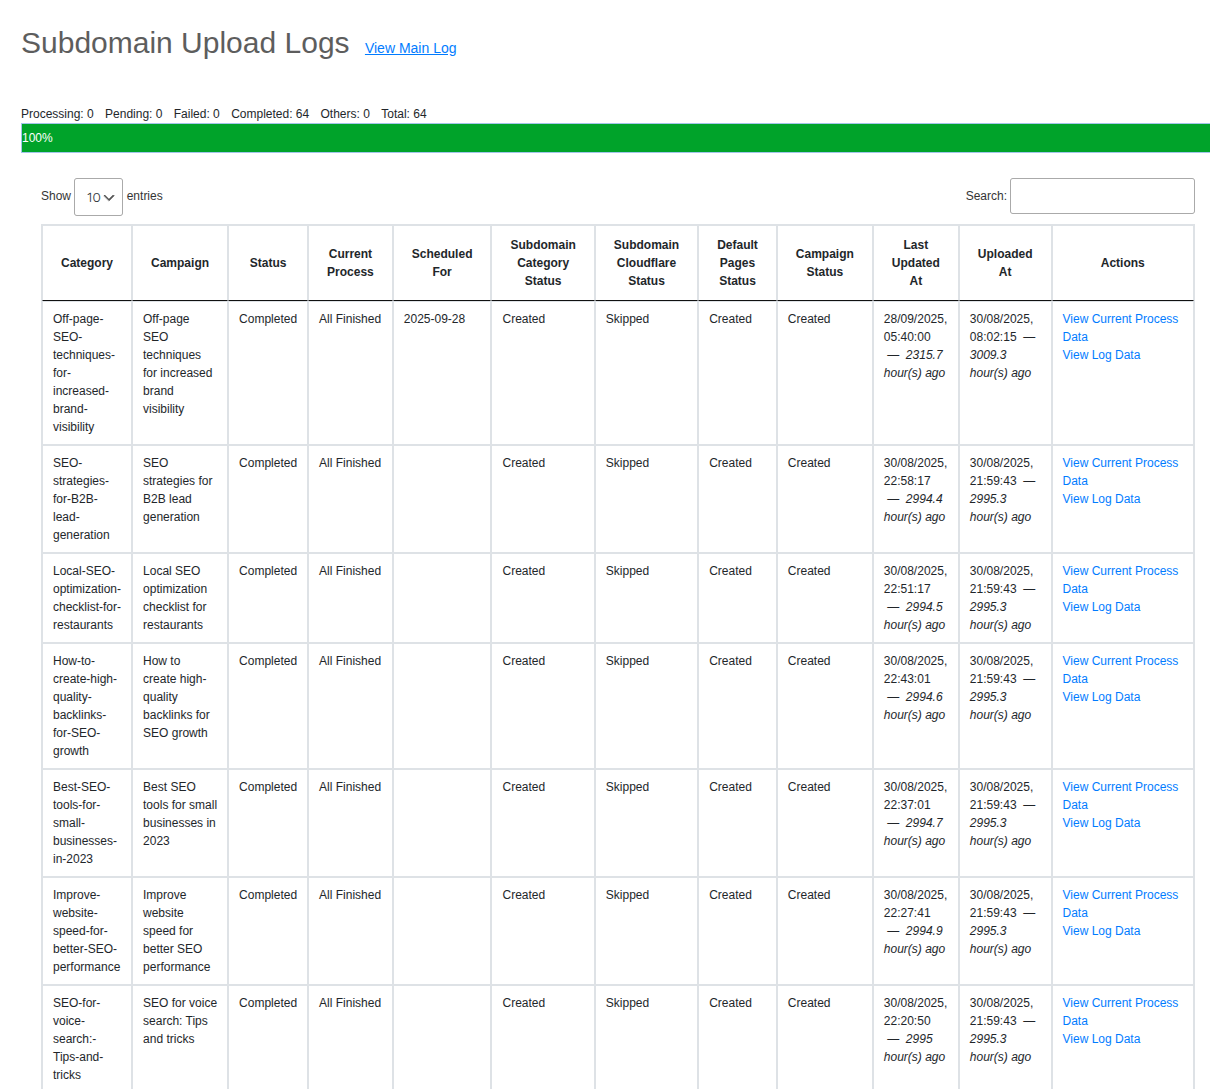View Current Process Data for Best SEO tools
This screenshot has height=1089, width=1210.
click(1119, 788)
